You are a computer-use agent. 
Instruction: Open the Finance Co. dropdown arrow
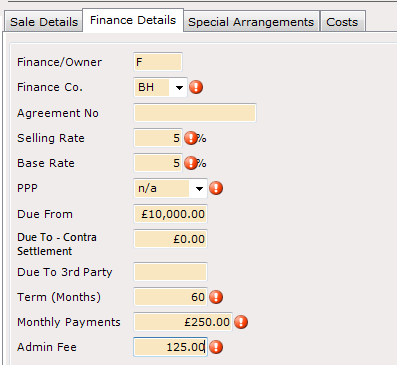pos(179,88)
